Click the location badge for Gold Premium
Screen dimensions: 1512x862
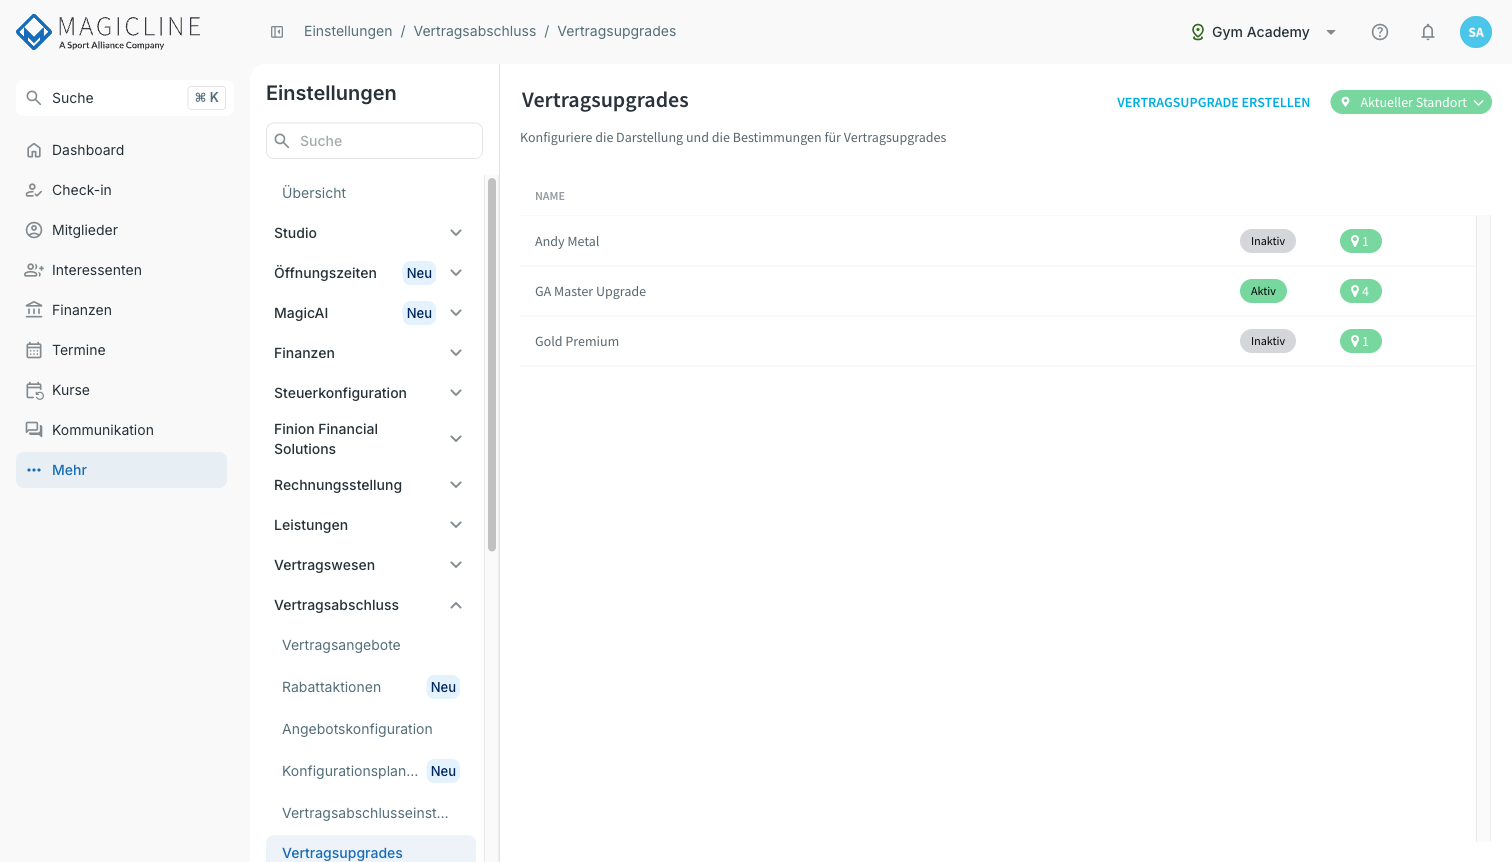tap(1360, 341)
